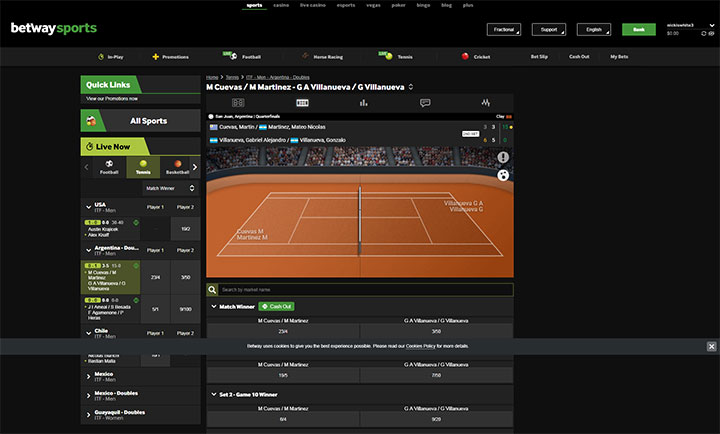Image resolution: width=720 pixels, height=434 pixels.
Task: Filter Live Now by Tennis
Action: point(143,167)
